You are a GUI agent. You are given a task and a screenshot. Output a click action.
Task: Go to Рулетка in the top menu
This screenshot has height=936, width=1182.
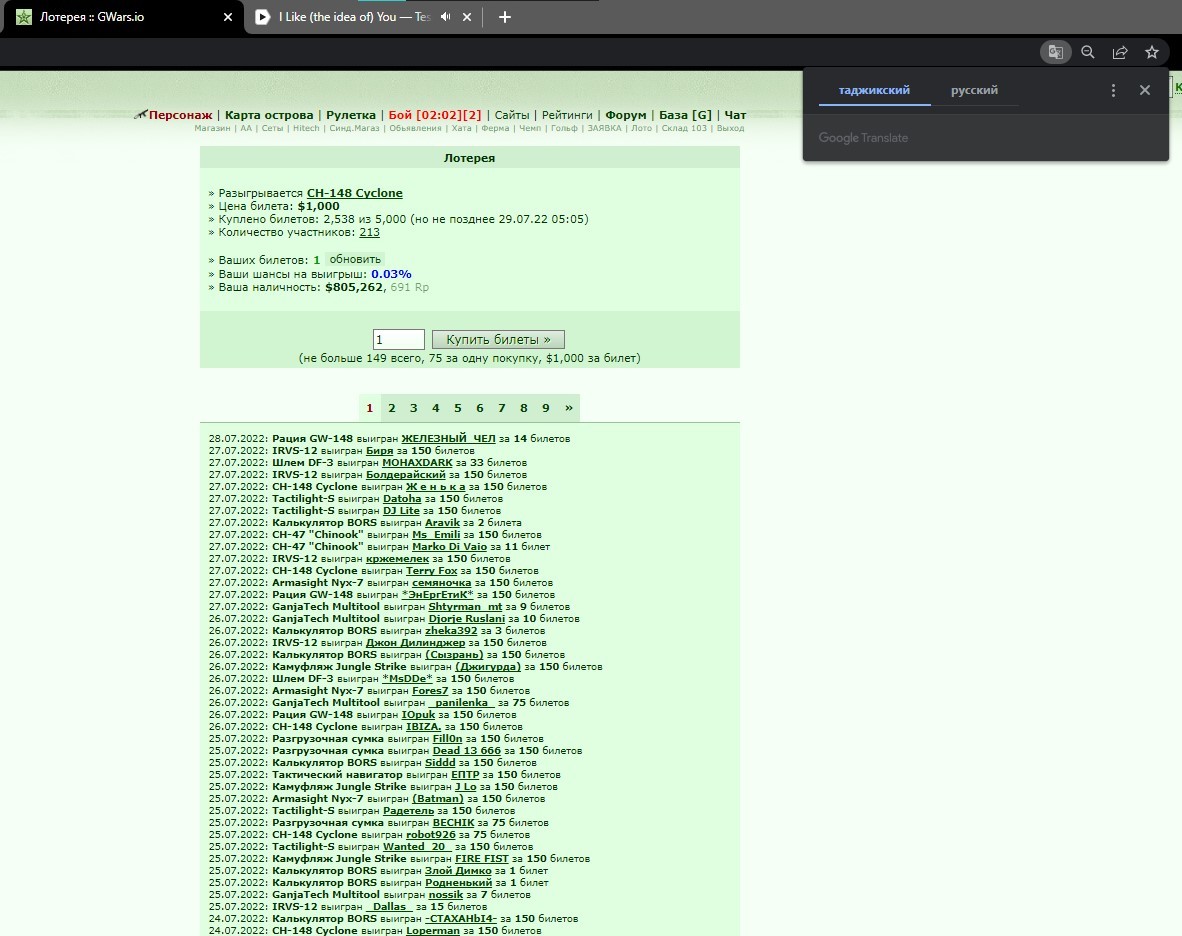(351, 115)
